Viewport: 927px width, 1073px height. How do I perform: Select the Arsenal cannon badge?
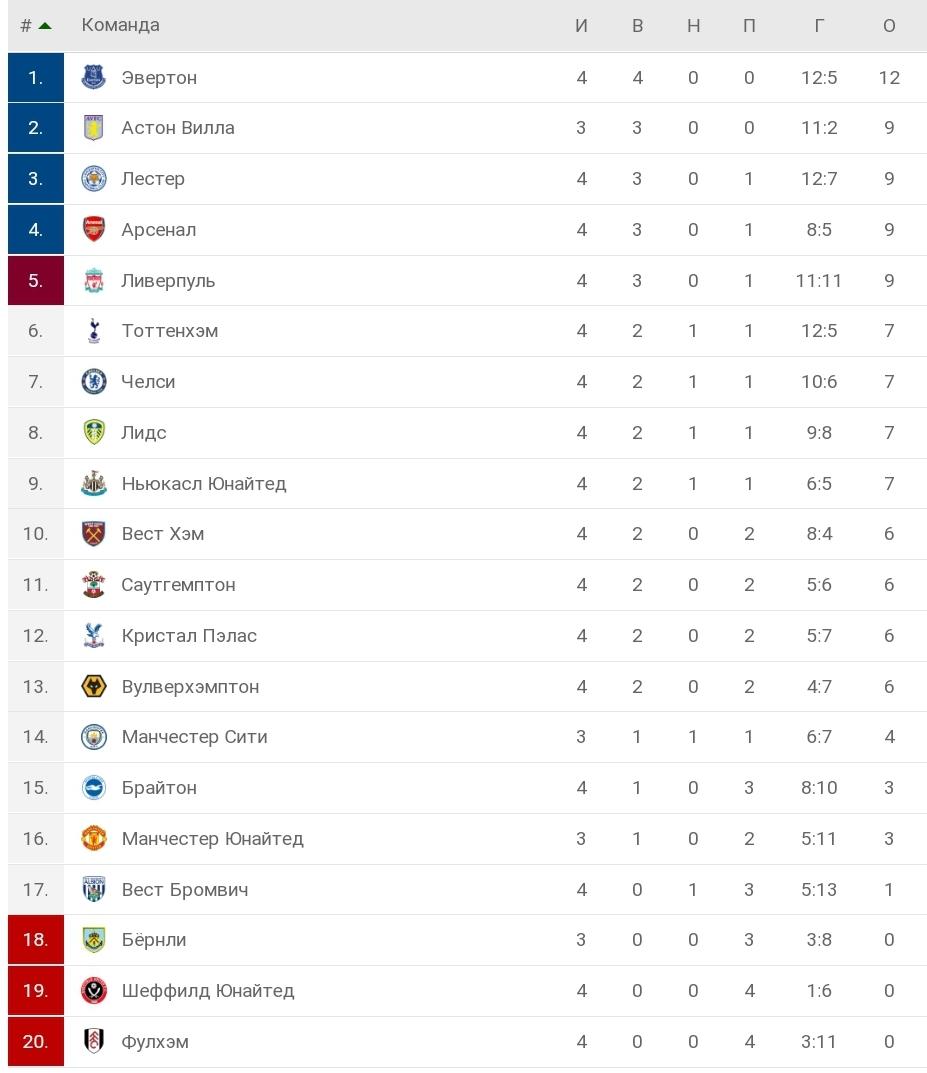92,229
